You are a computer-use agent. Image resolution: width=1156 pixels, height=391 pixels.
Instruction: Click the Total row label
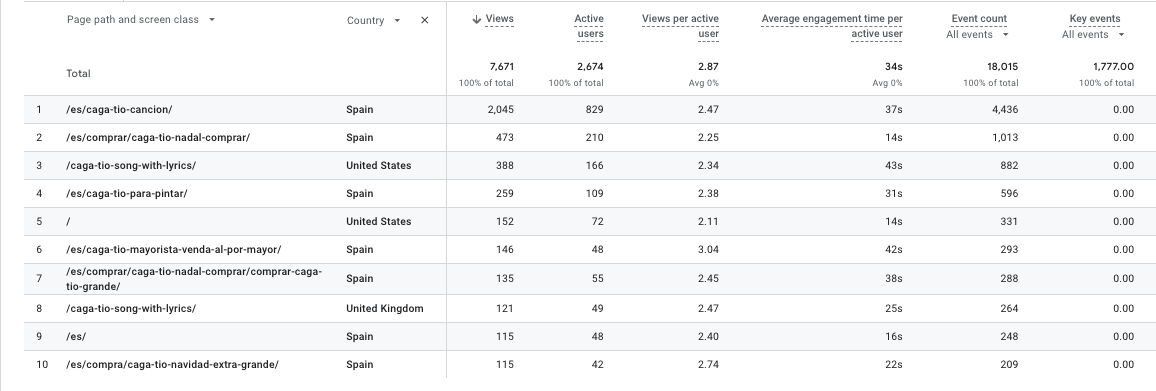tap(78, 74)
